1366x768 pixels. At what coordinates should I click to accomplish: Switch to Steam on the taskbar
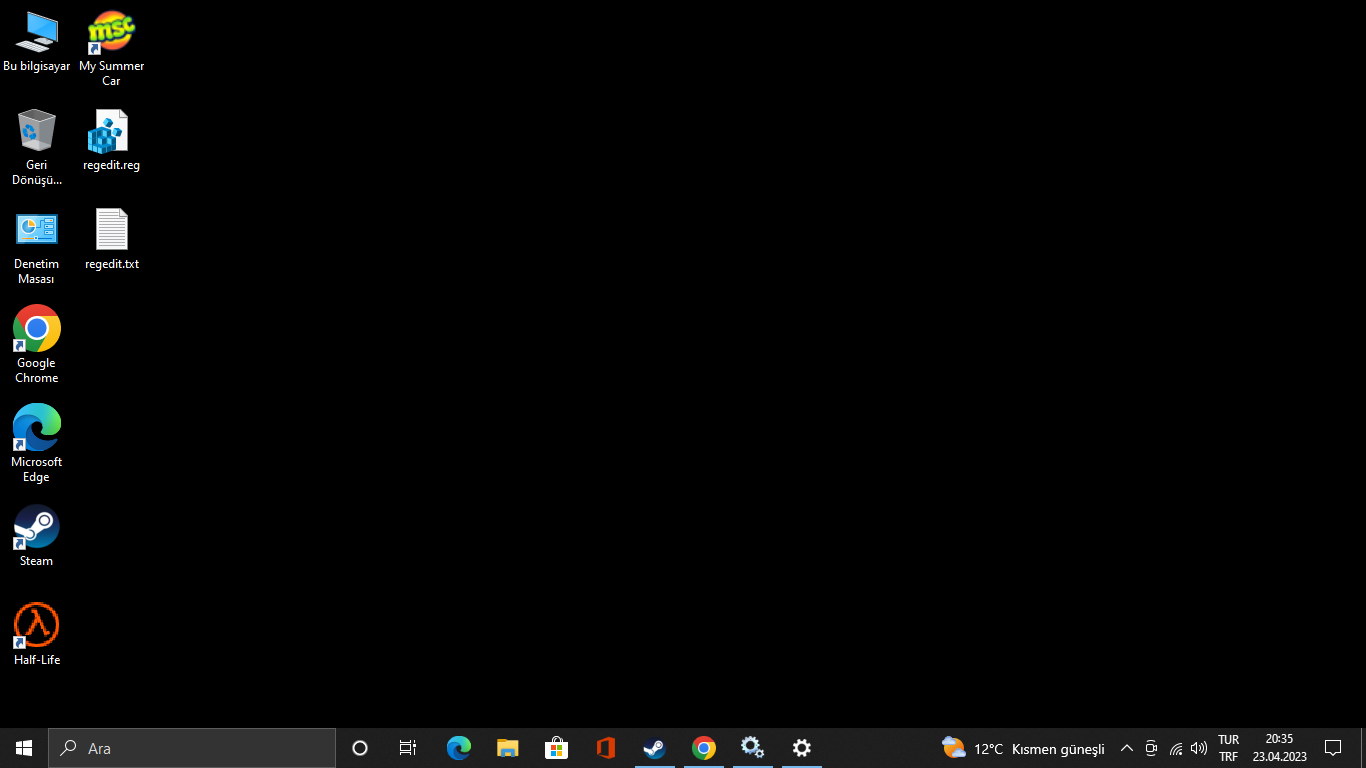point(654,748)
